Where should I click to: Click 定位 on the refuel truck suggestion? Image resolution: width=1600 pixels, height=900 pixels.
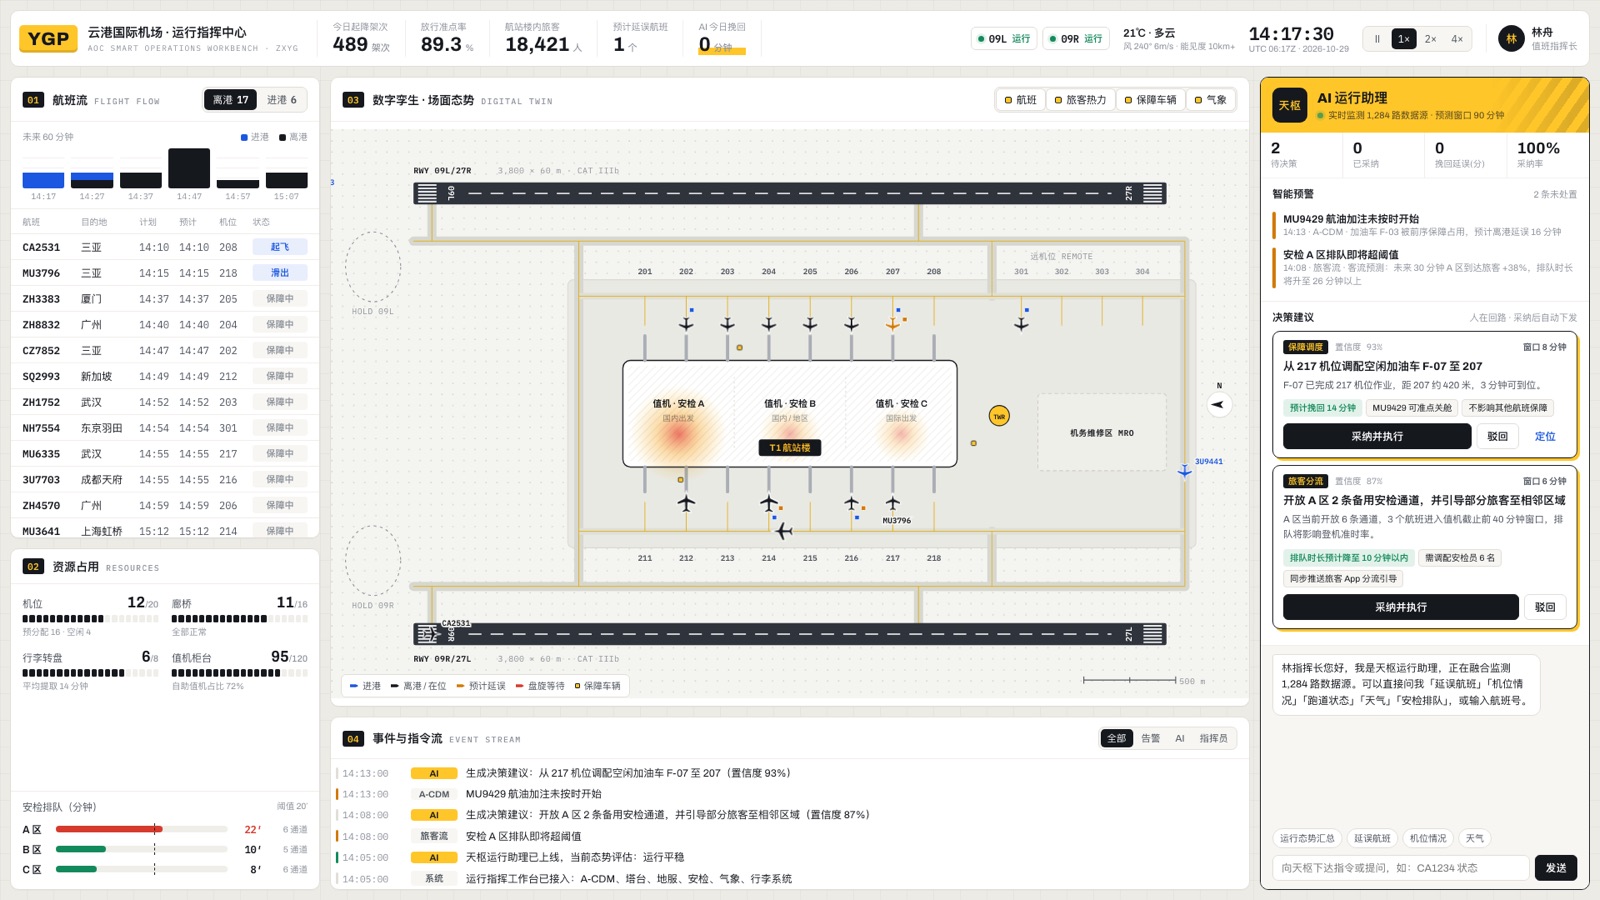pyautogui.click(x=1545, y=436)
